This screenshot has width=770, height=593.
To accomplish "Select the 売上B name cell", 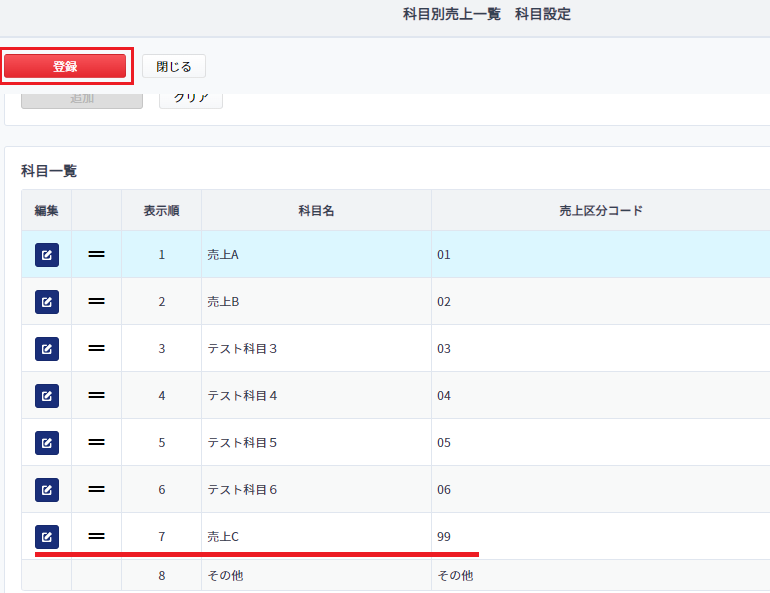I will click(x=316, y=302).
